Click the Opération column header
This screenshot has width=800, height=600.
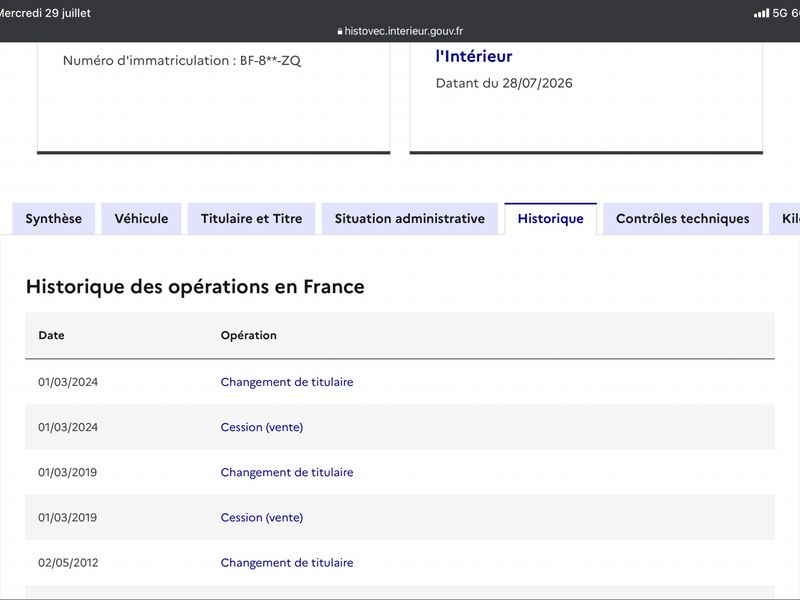click(x=248, y=335)
